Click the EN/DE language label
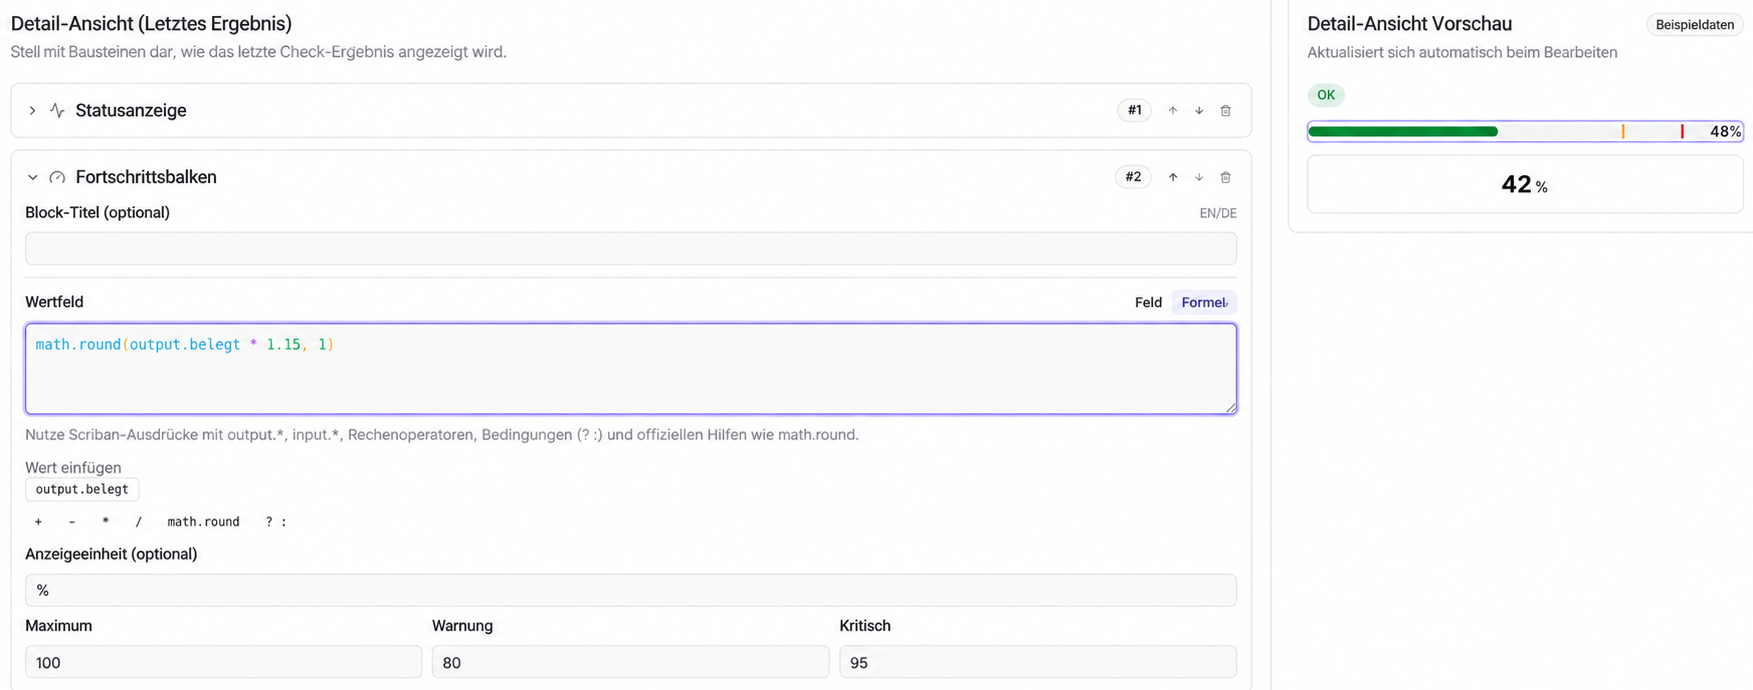 [x=1218, y=213]
